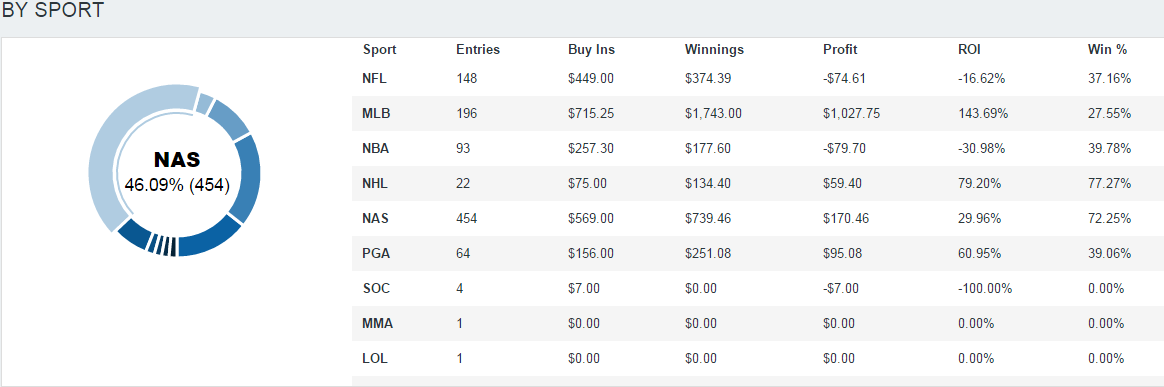Select the NHL sport row
The image size is (1164, 387).
tap(757, 183)
